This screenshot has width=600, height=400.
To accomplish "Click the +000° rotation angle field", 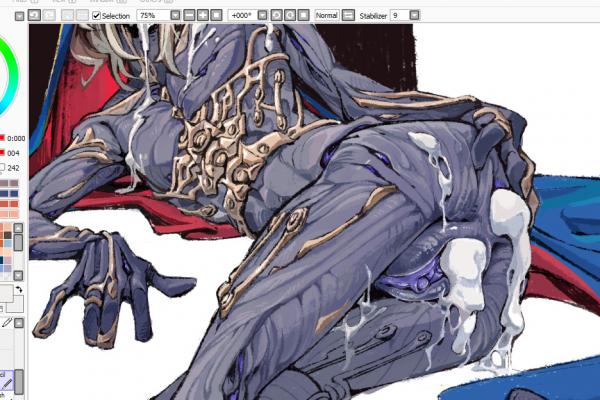I will click(243, 15).
